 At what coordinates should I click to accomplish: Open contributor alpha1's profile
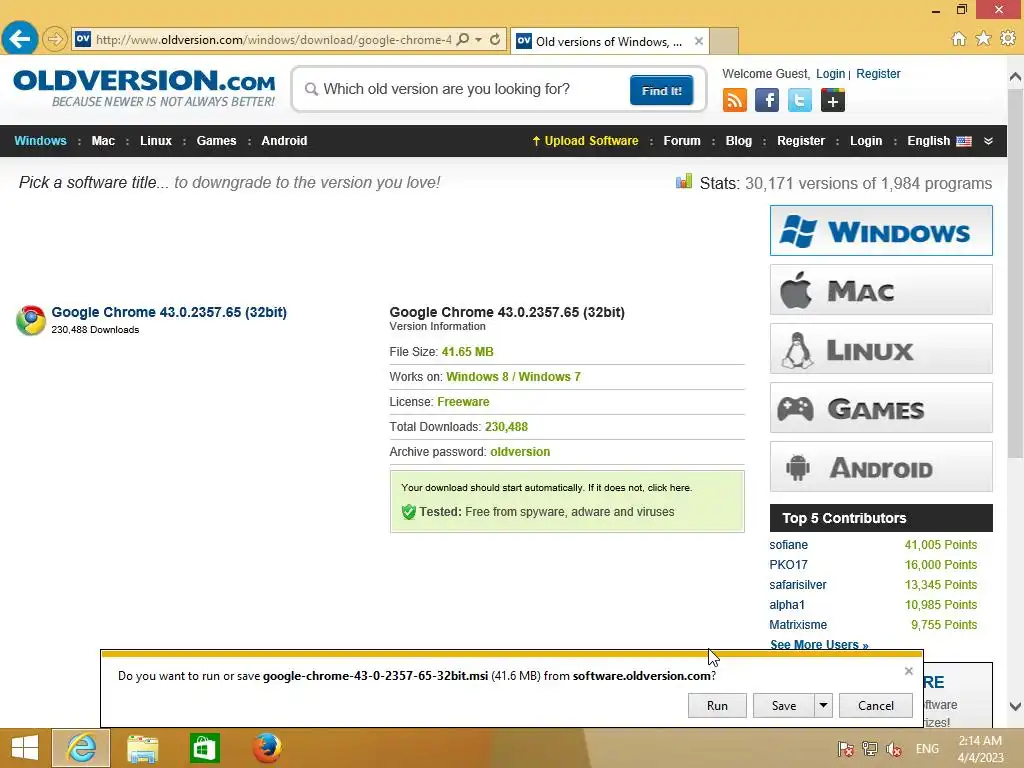click(x=787, y=605)
